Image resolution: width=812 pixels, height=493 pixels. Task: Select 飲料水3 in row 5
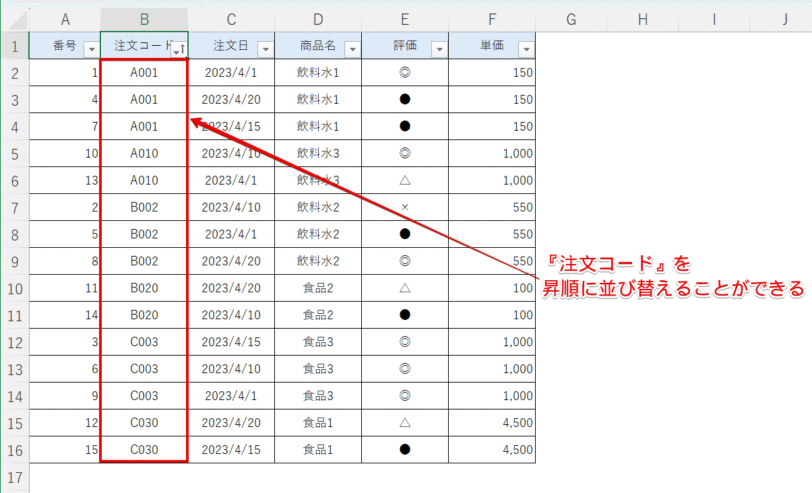(x=318, y=153)
